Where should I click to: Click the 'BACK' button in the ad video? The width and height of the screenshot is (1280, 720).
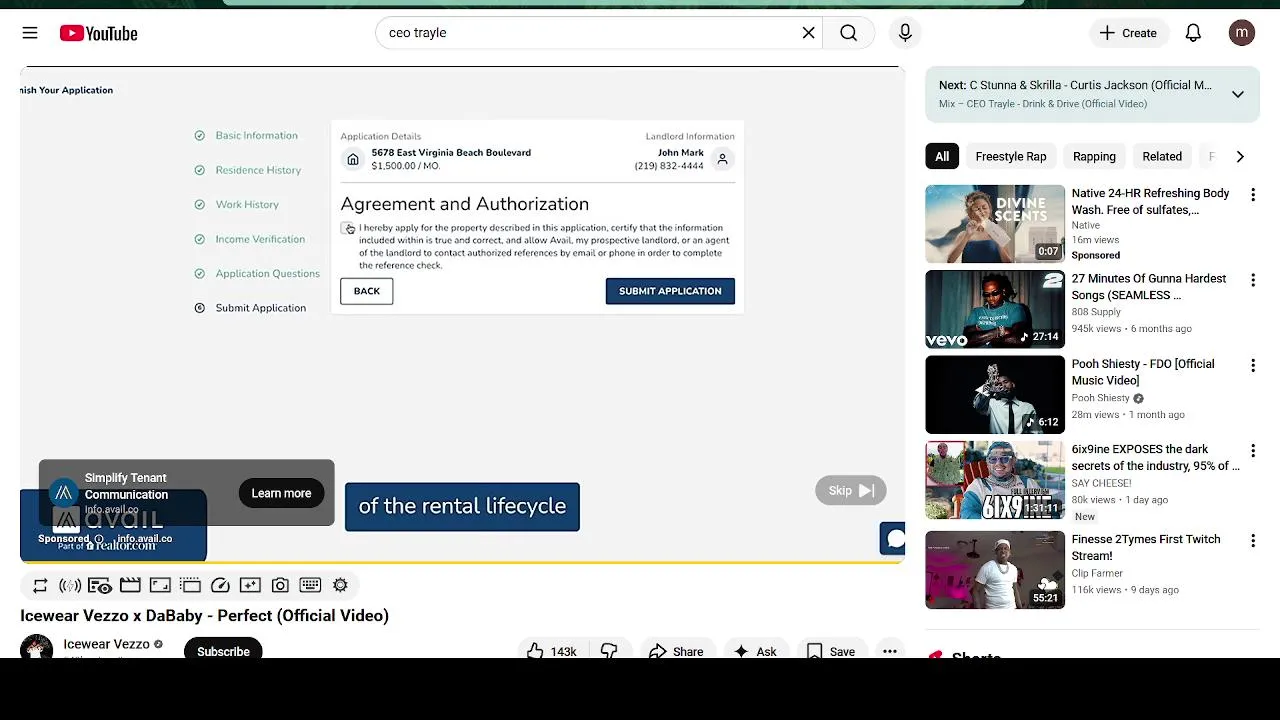[366, 291]
